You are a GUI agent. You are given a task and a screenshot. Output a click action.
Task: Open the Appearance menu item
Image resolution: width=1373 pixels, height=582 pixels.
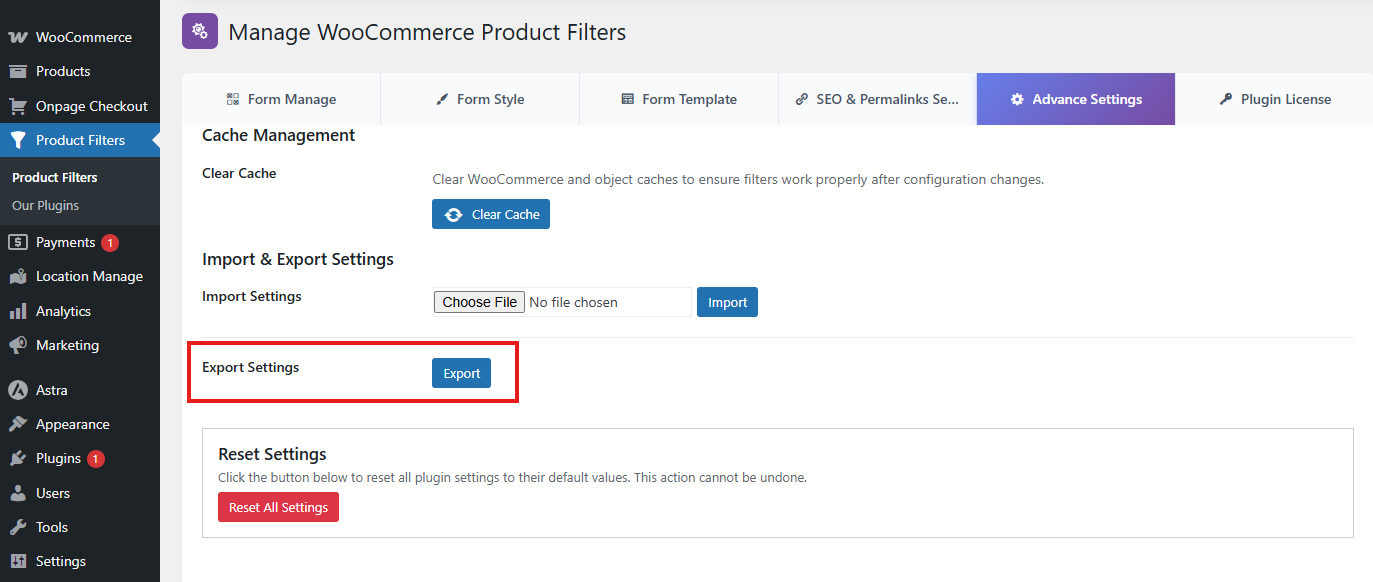[80, 424]
